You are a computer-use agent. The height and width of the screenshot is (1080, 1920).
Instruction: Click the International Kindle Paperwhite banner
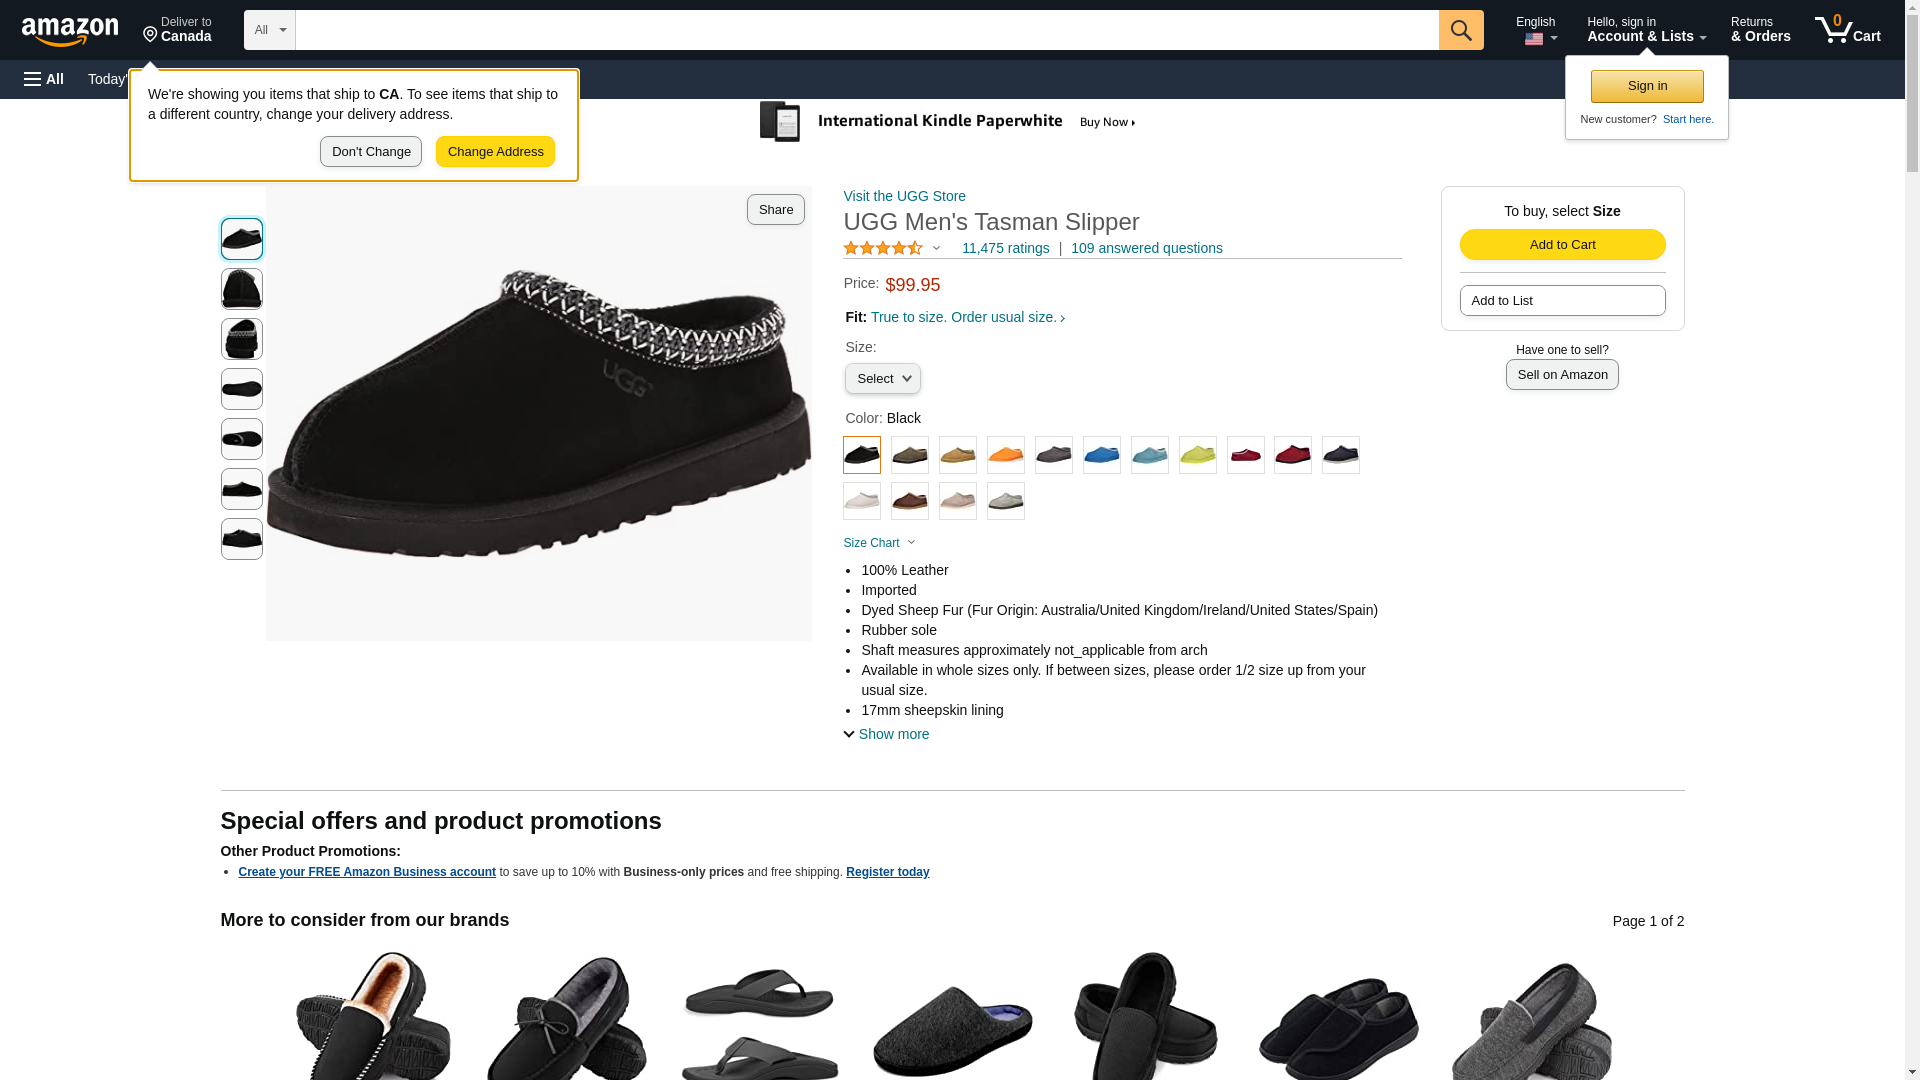click(948, 122)
